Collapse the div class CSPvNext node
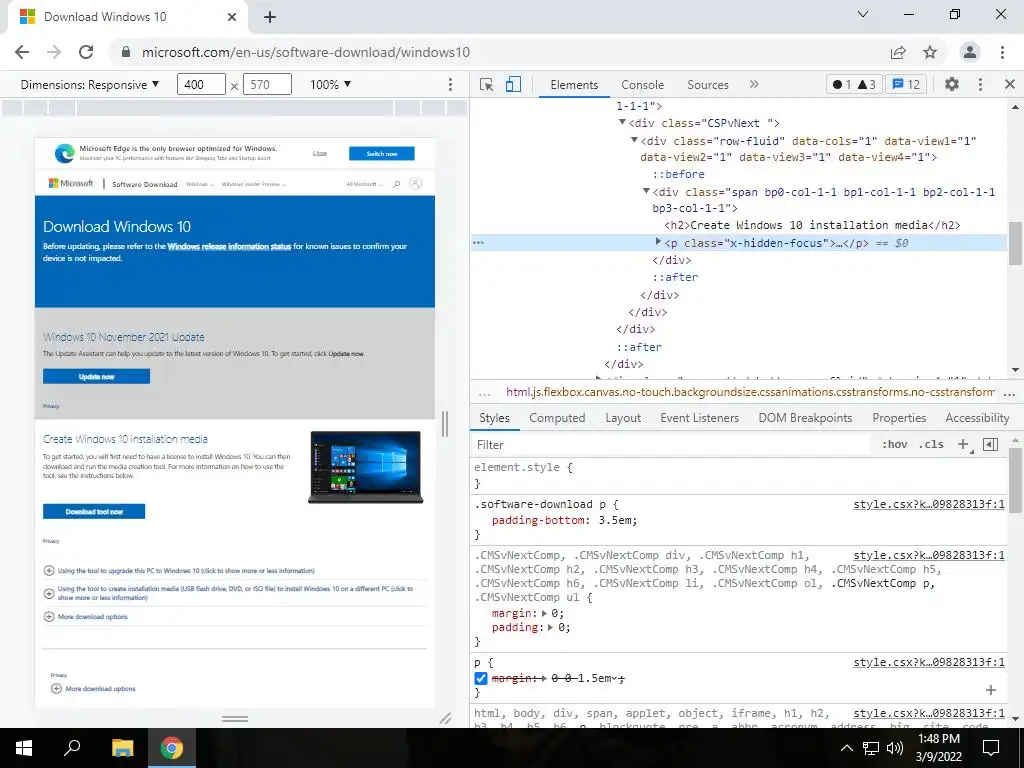 pos(622,122)
